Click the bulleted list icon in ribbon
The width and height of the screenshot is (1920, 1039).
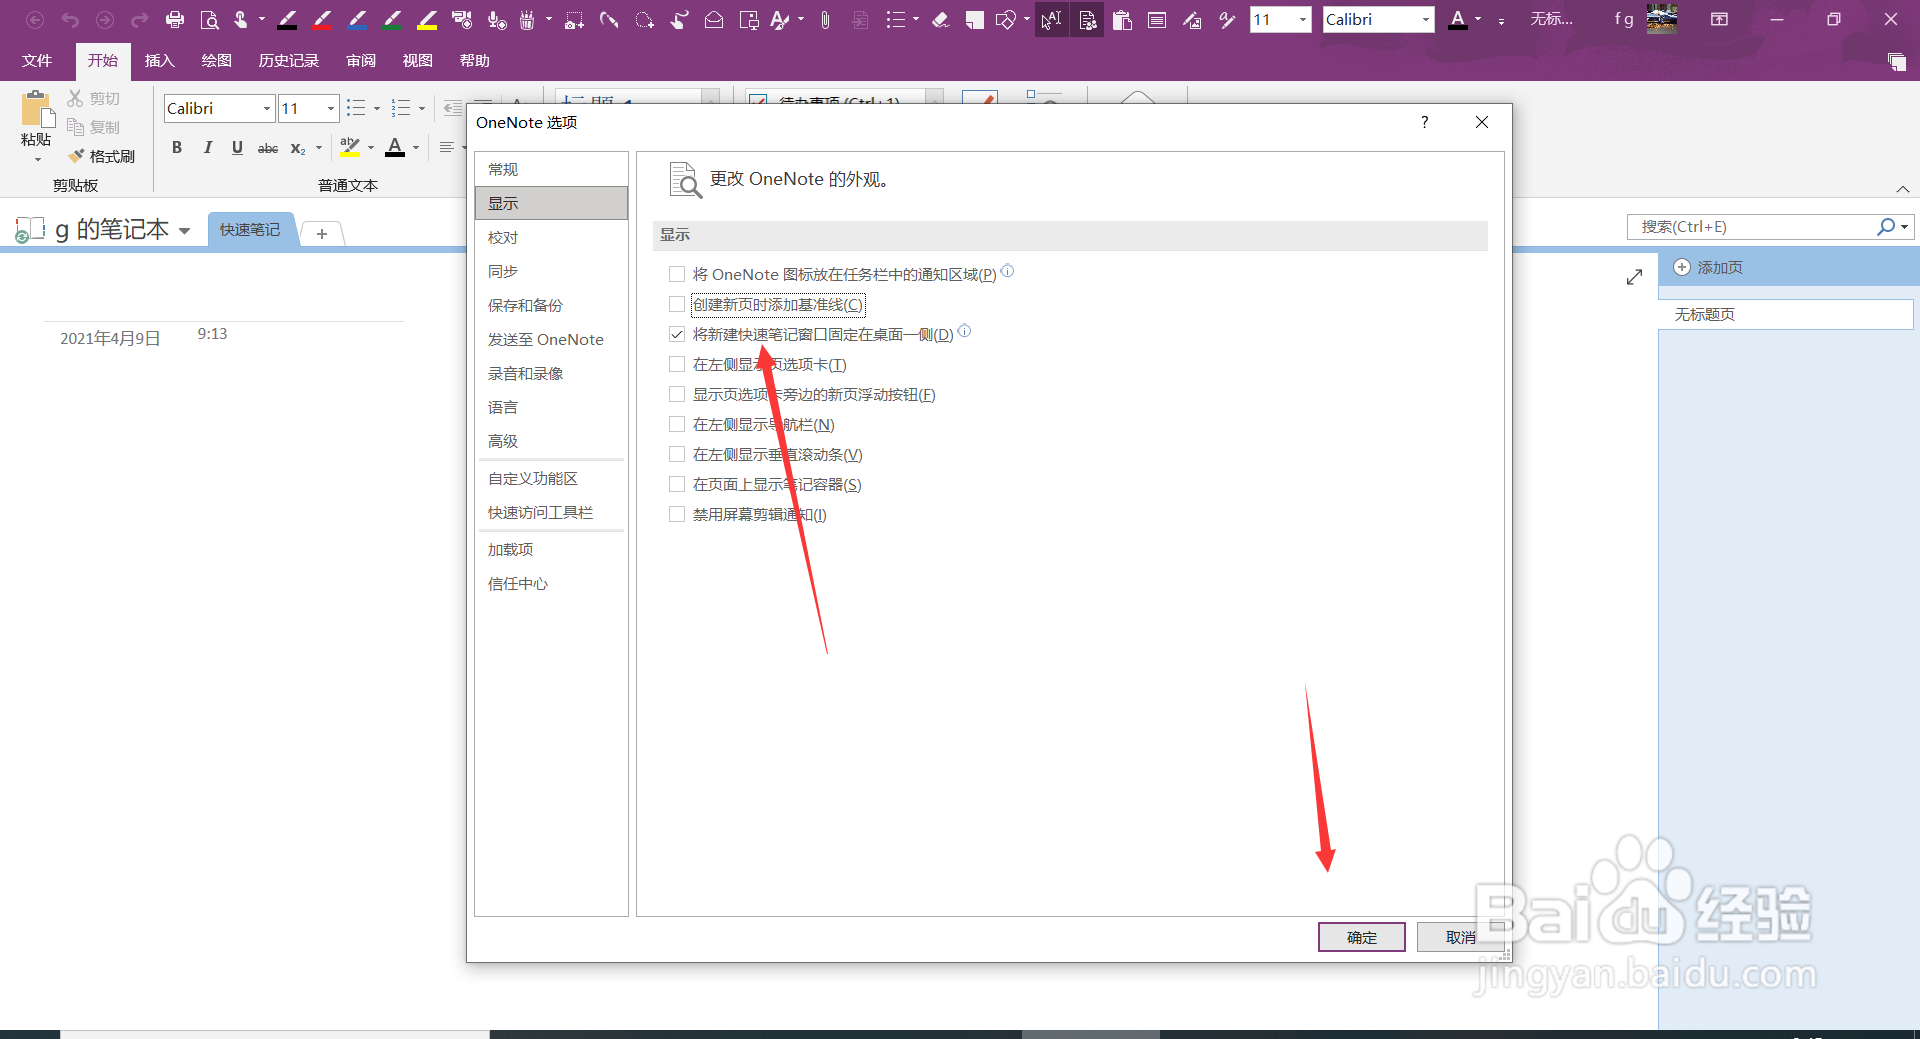[356, 108]
